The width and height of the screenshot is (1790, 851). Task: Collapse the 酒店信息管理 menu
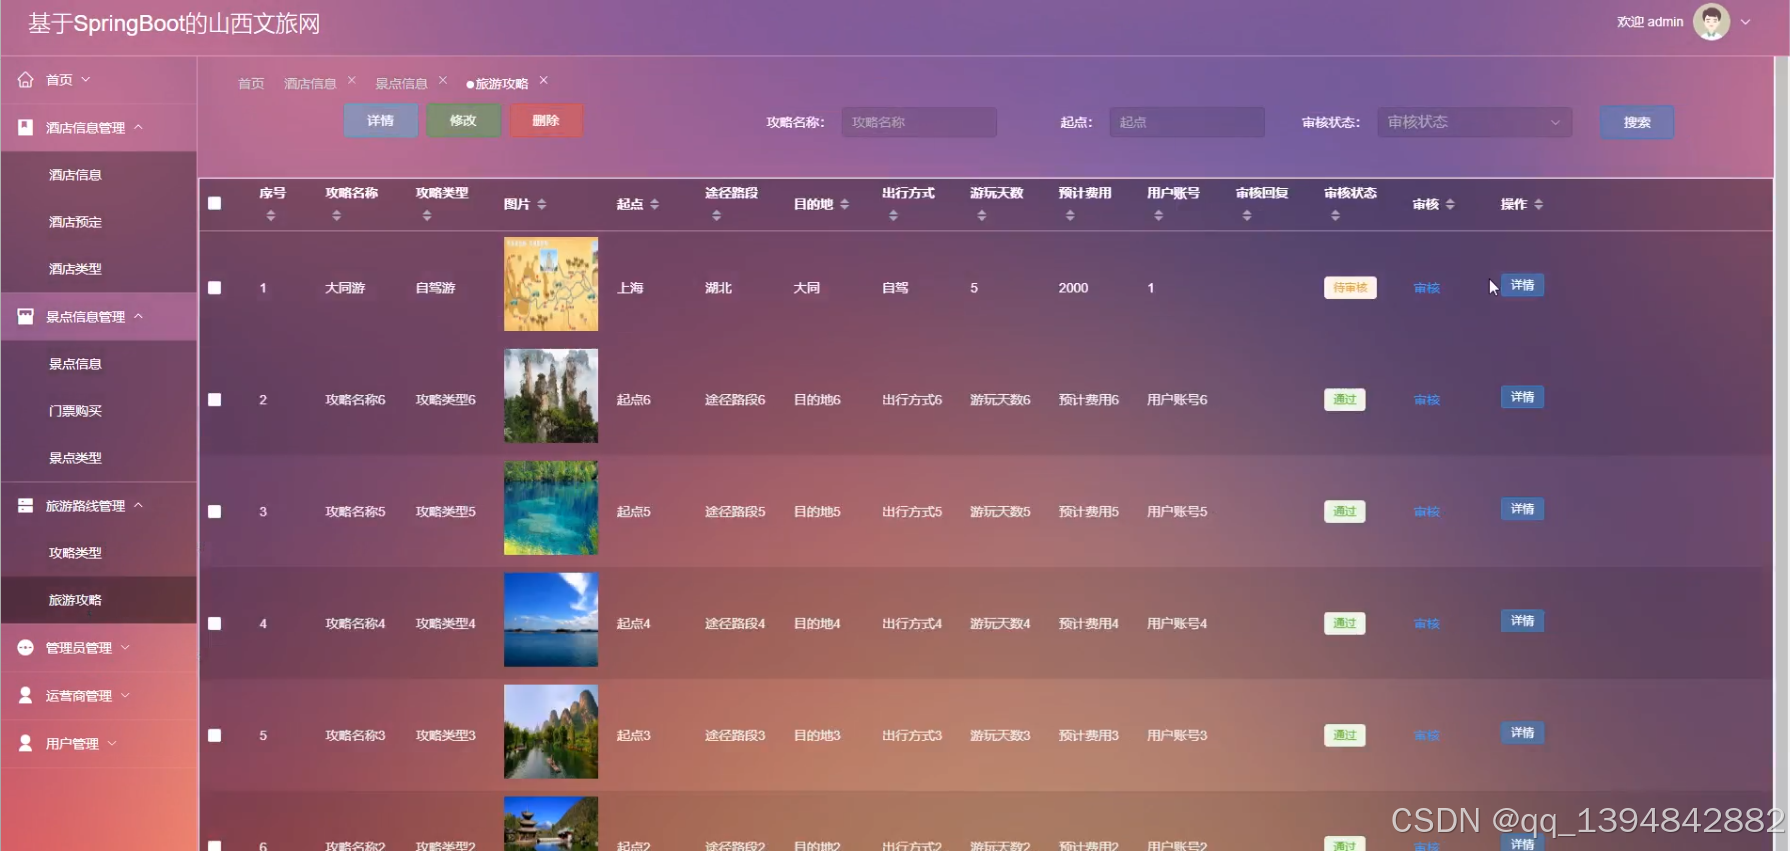[x=139, y=127]
